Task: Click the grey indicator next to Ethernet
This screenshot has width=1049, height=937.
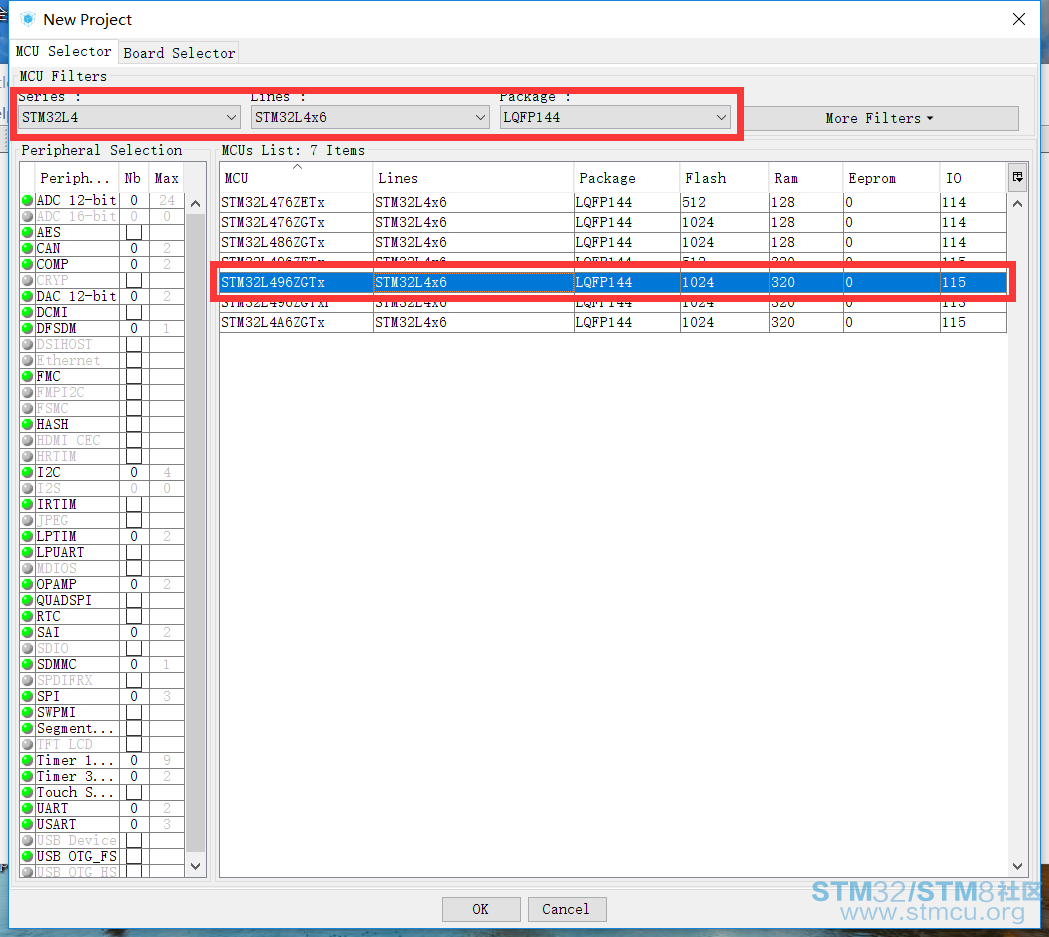Action: pos(27,360)
